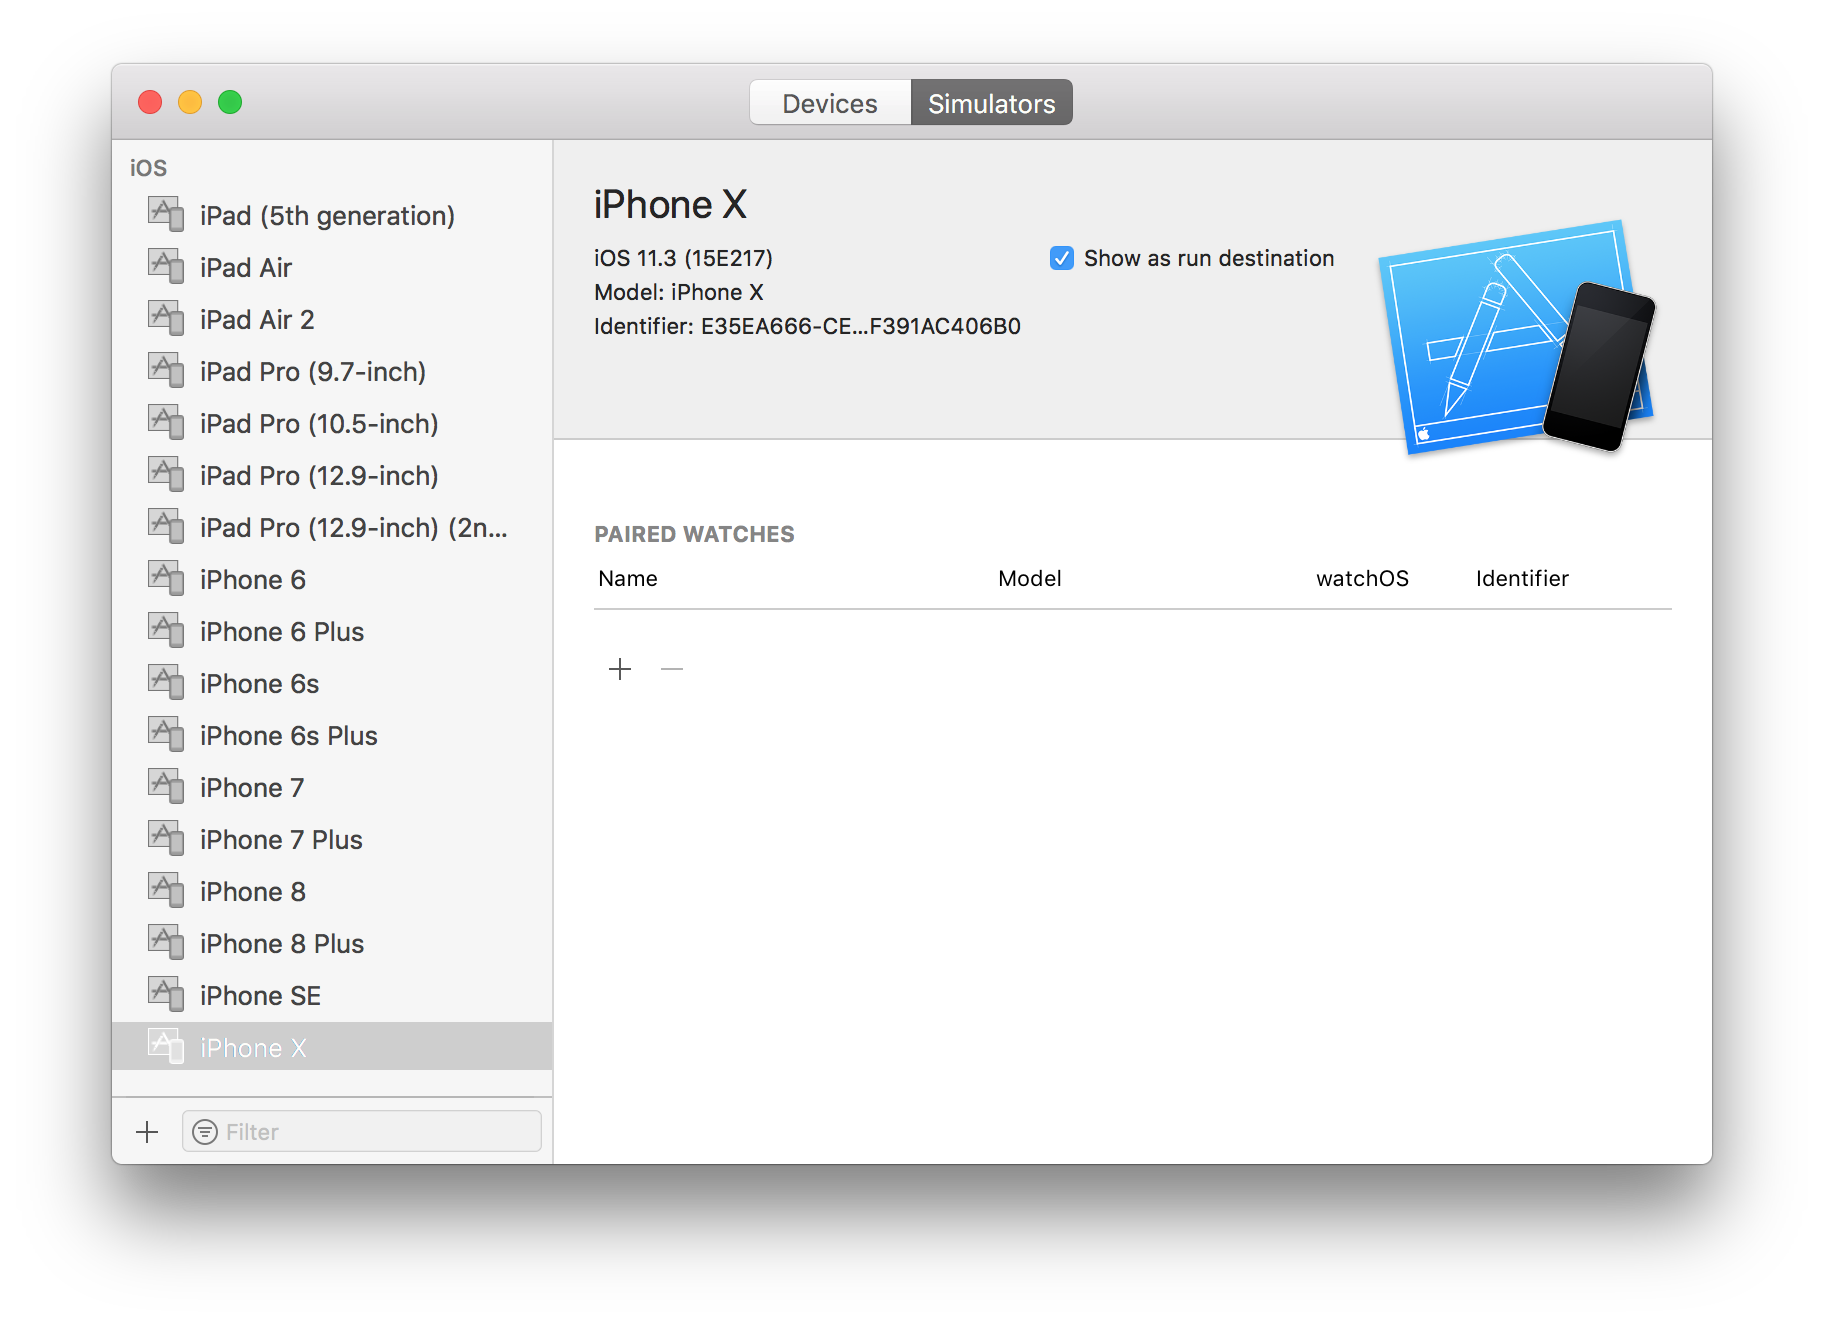Select the iPhone X simulator icon

[166, 1045]
